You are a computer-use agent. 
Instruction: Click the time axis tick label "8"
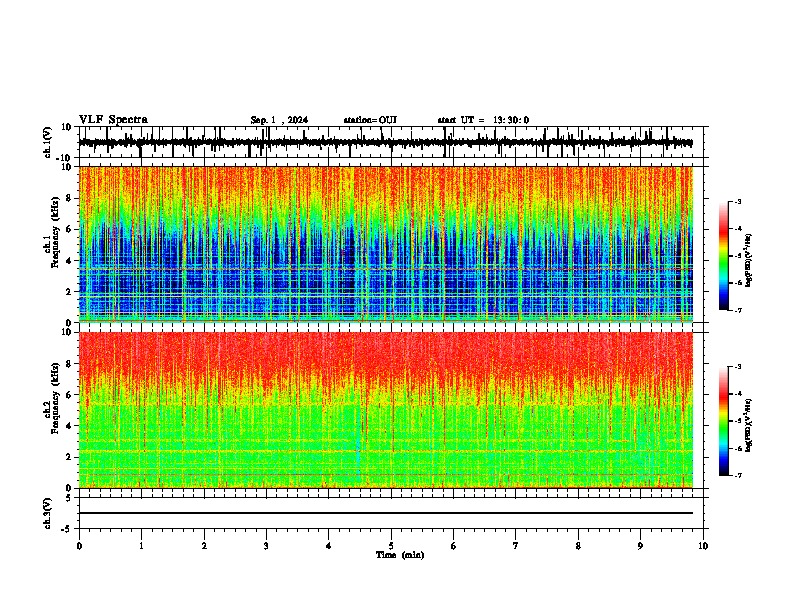578,546
